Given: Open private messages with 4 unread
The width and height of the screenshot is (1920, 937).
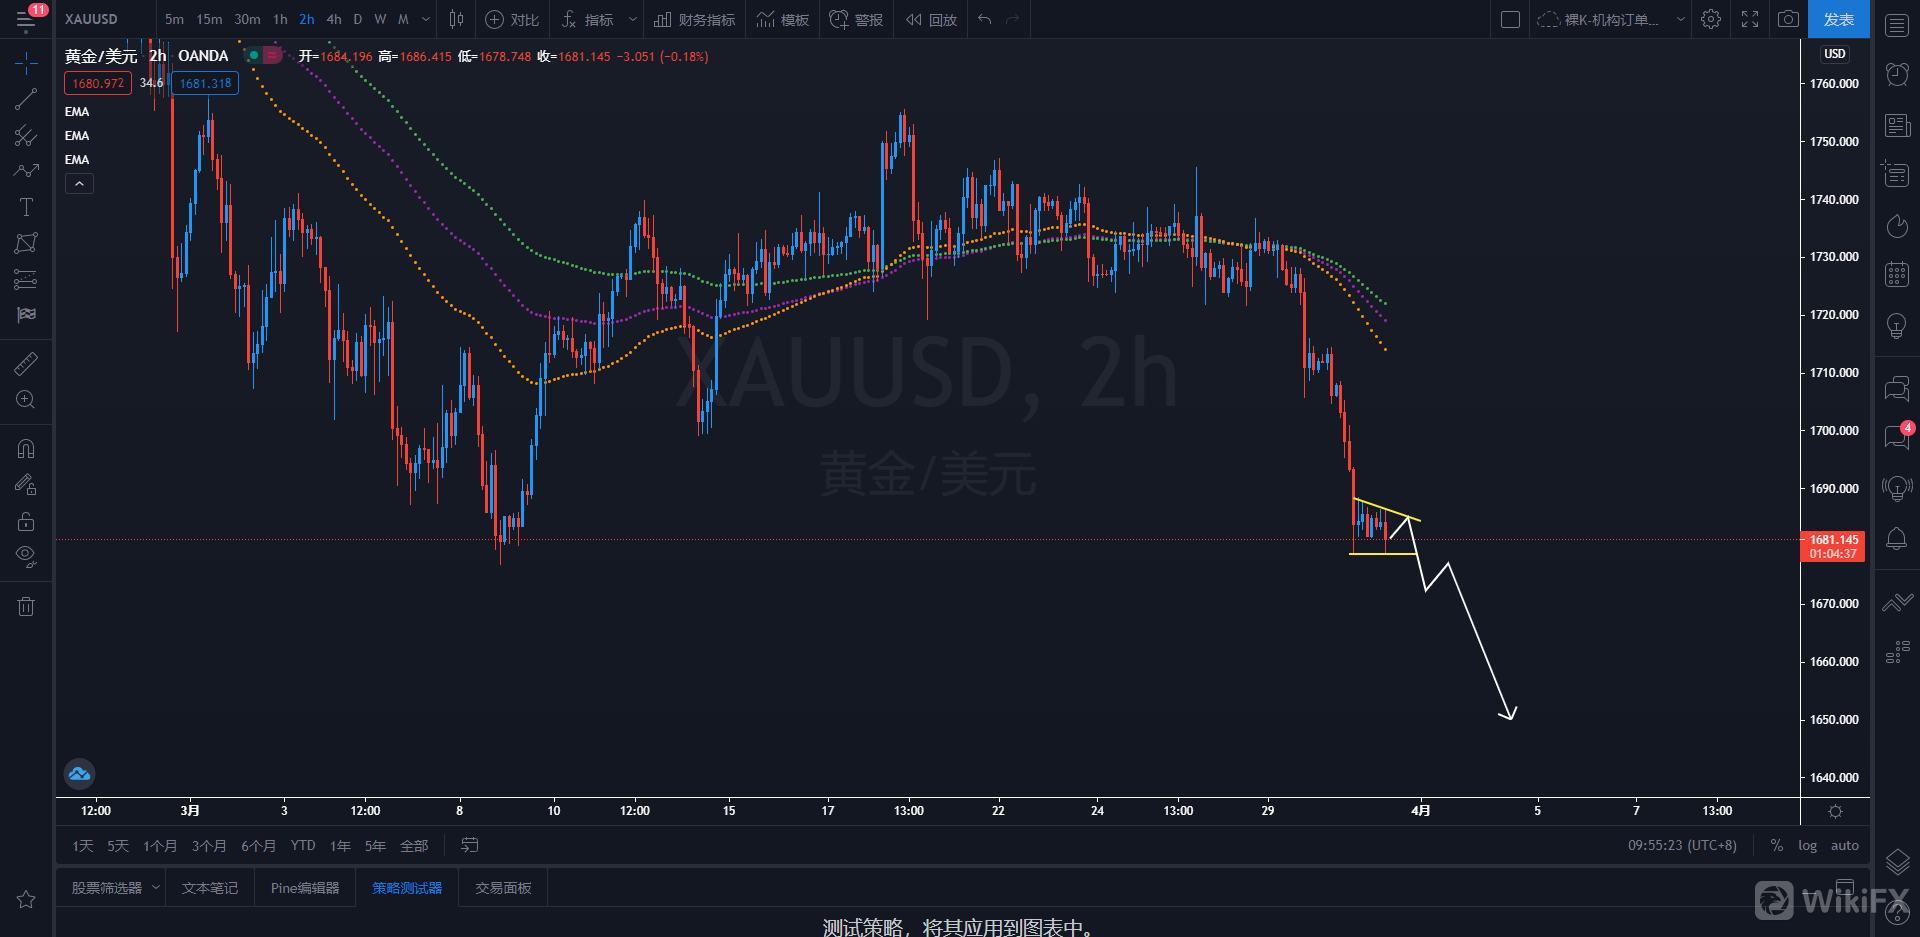Looking at the screenshot, I should click(1897, 436).
